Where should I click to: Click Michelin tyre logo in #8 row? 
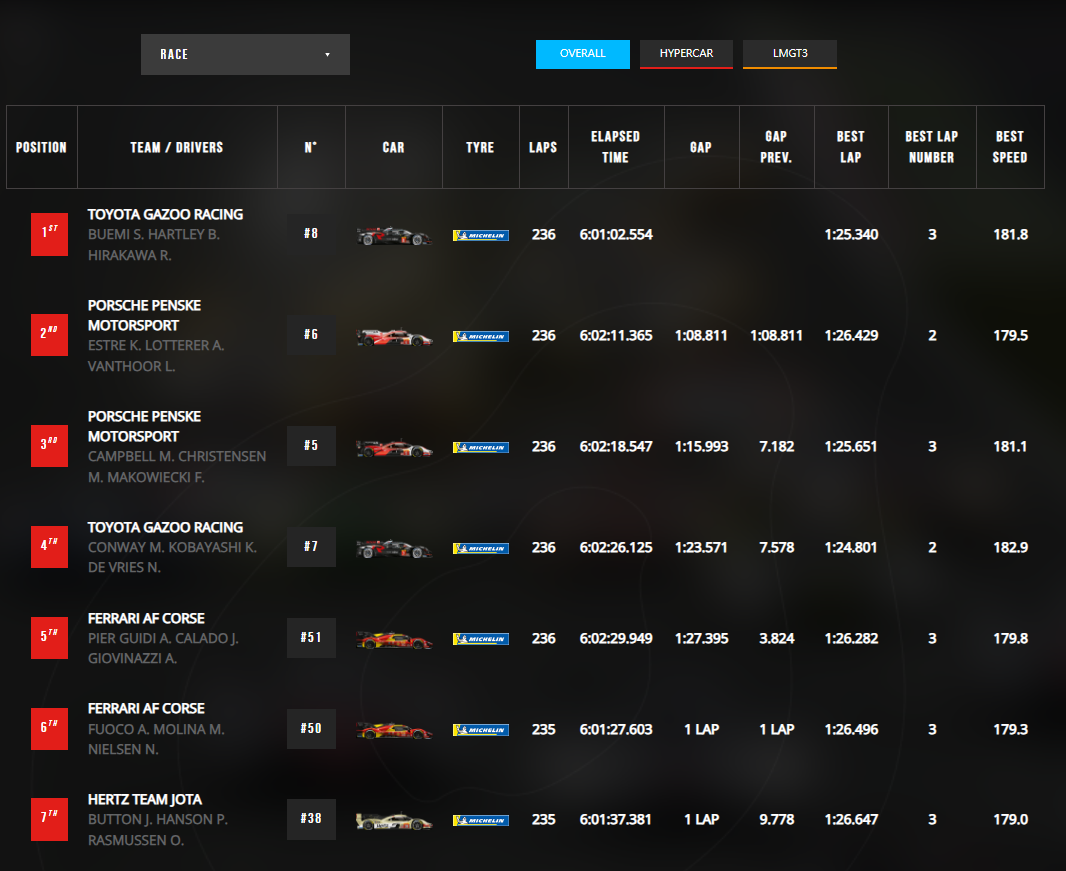(481, 235)
